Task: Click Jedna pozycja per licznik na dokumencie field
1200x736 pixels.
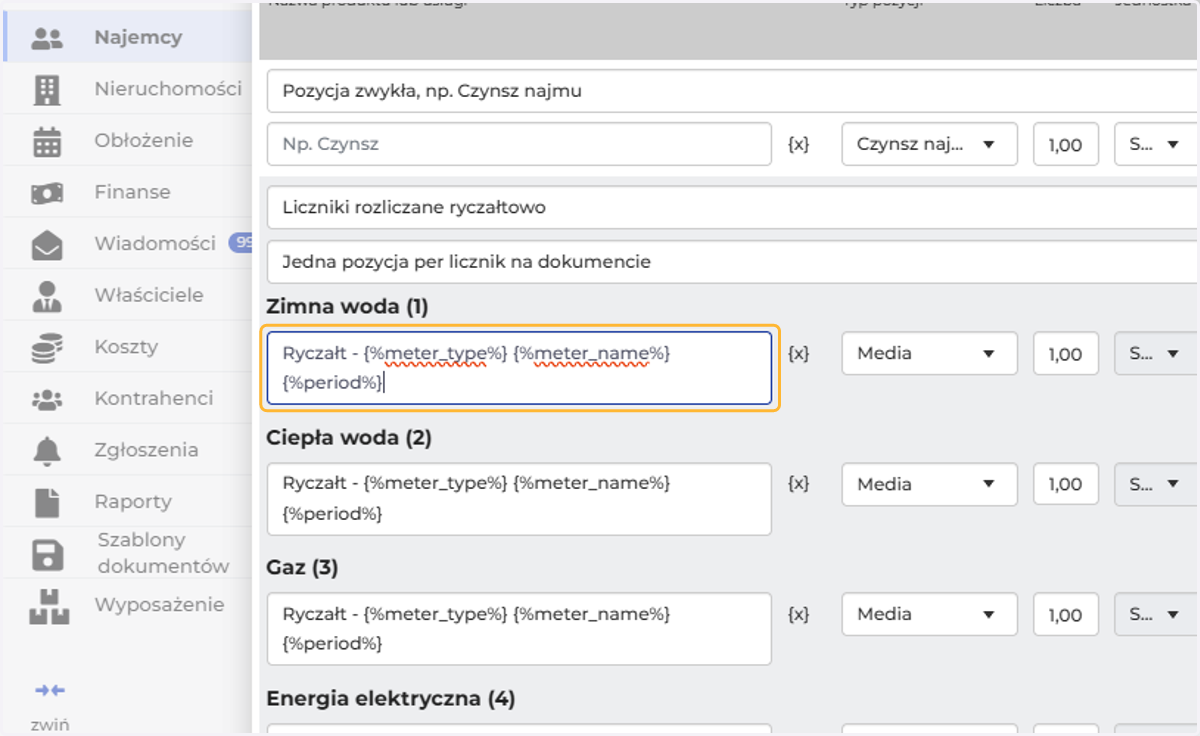Action: click(733, 262)
